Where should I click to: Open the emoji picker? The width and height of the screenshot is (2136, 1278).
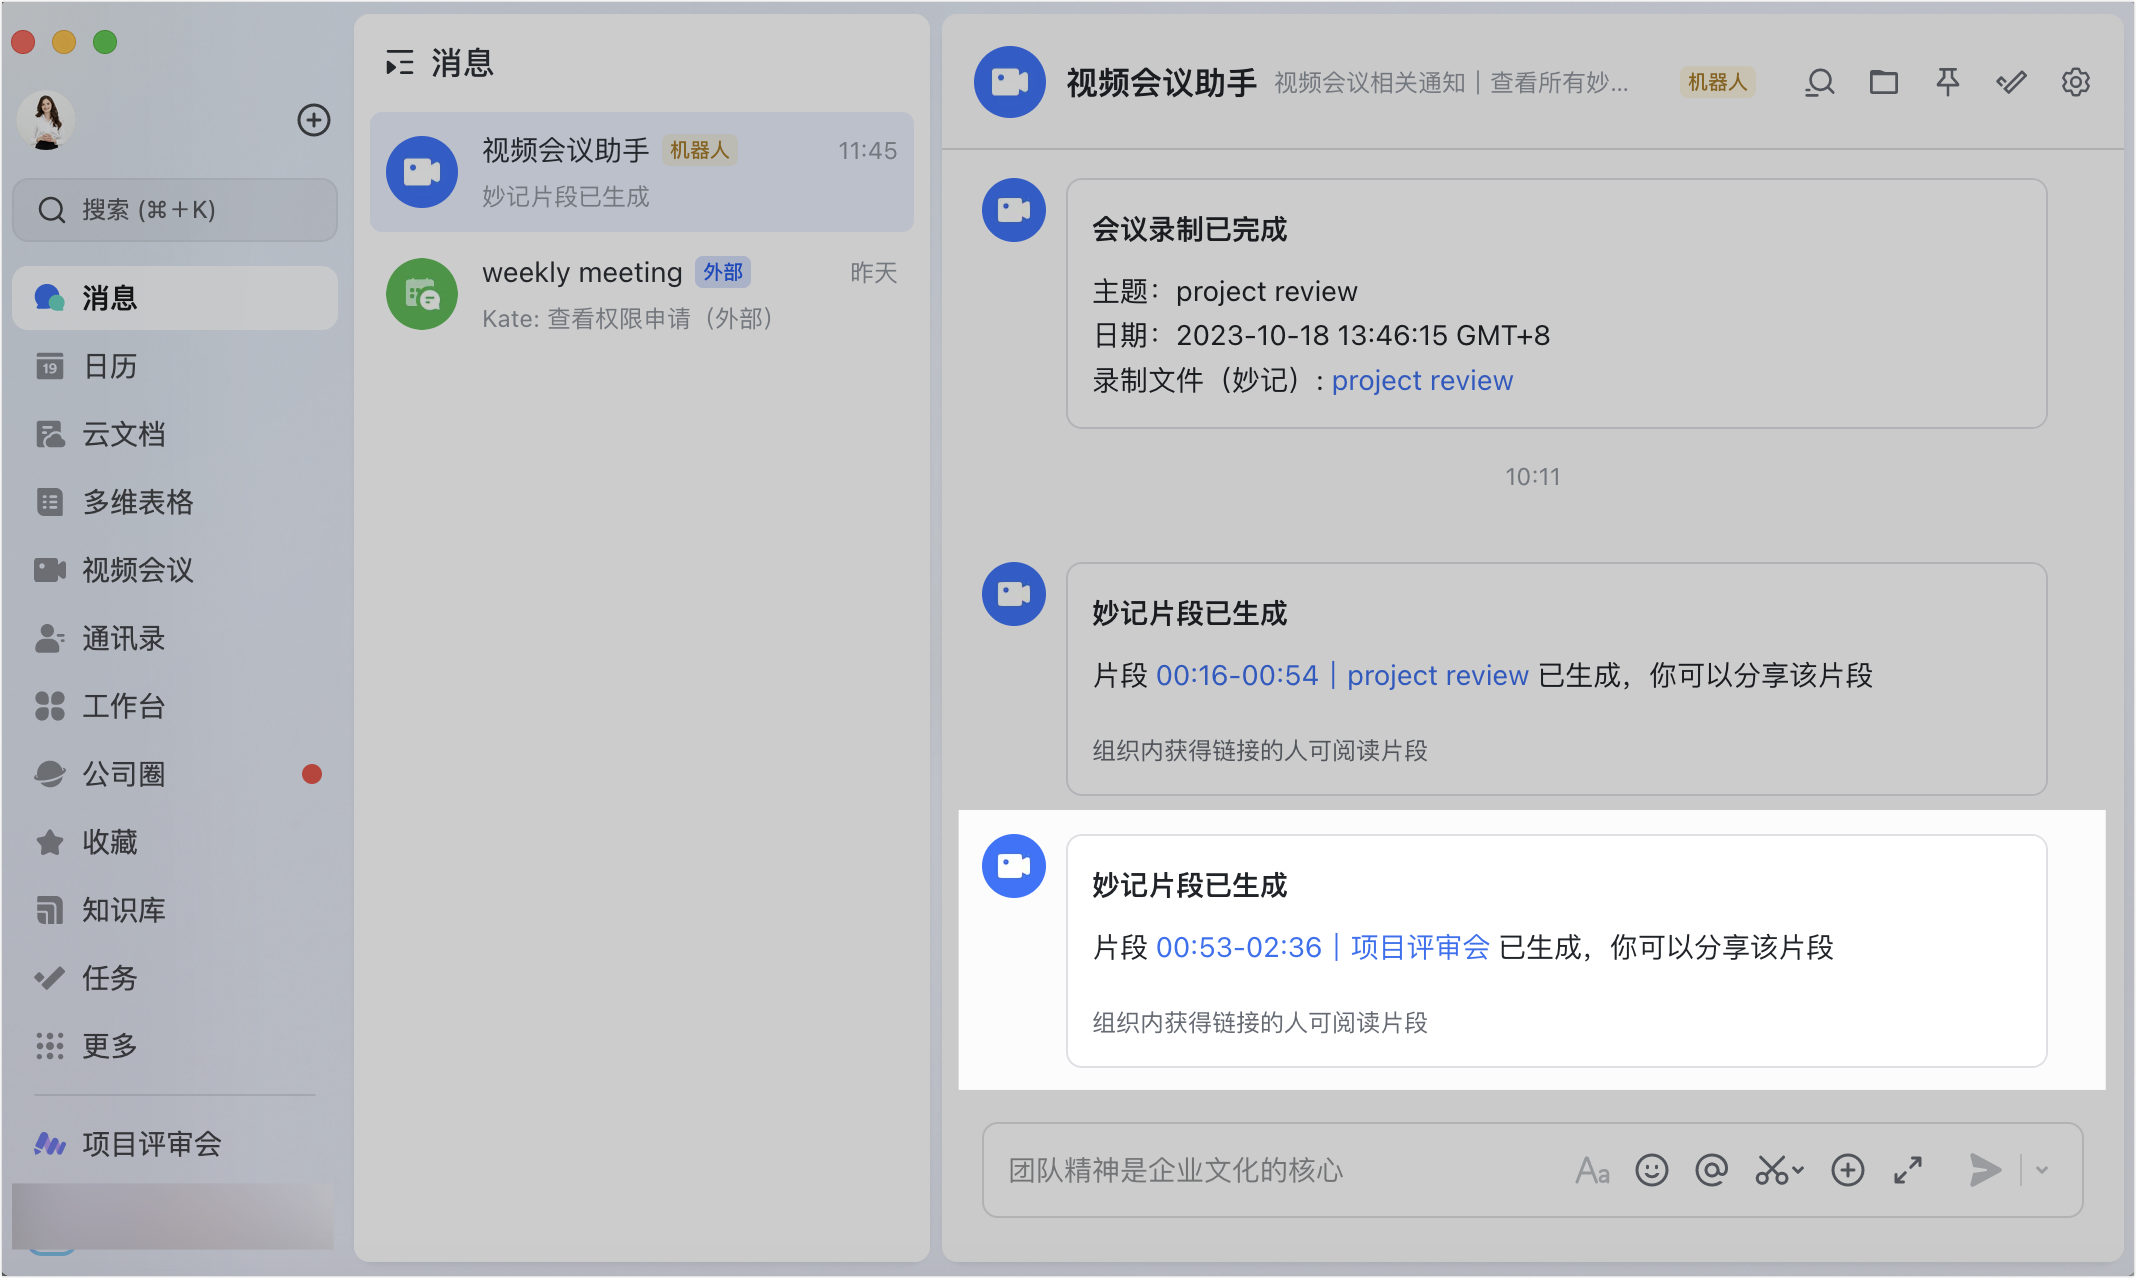pos(1652,1170)
